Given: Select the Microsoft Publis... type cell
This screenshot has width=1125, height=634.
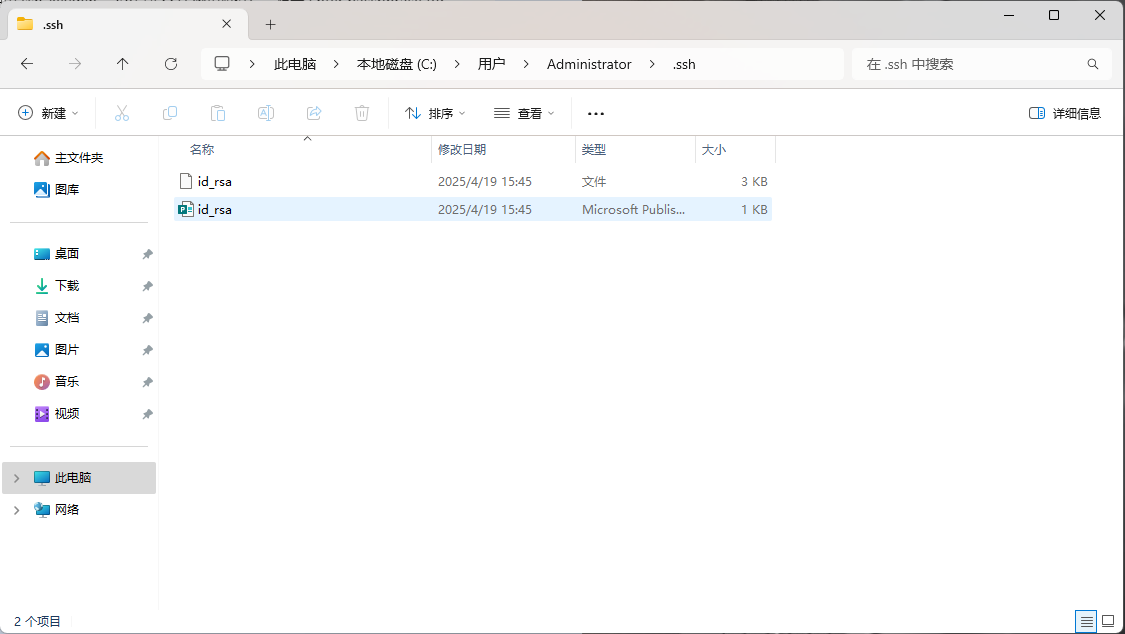Looking at the screenshot, I should point(634,209).
